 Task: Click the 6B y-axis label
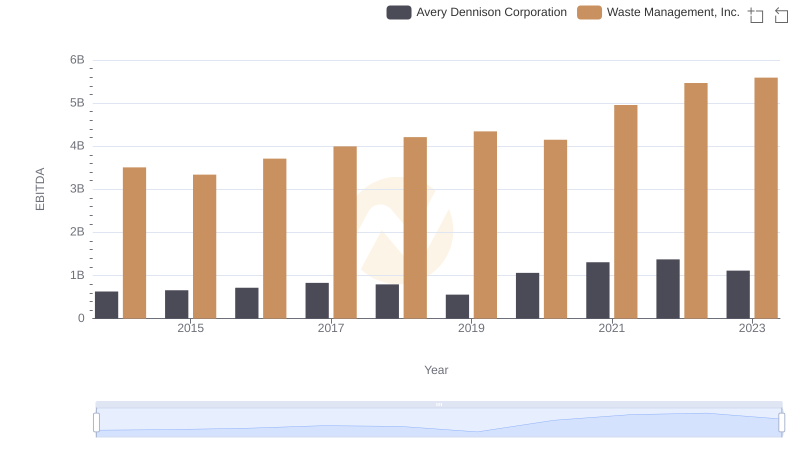(x=77, y=60)
